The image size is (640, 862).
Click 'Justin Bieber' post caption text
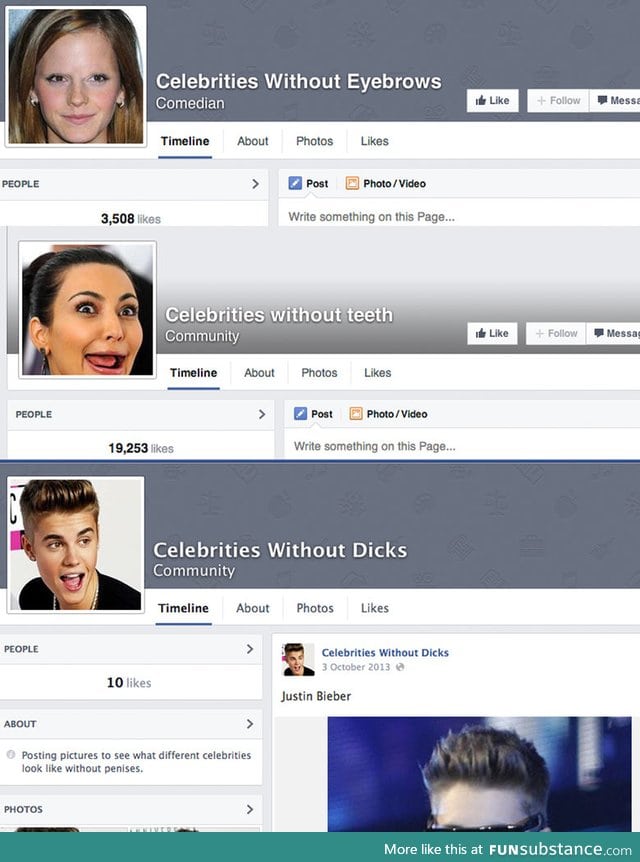tap(316, 697)
